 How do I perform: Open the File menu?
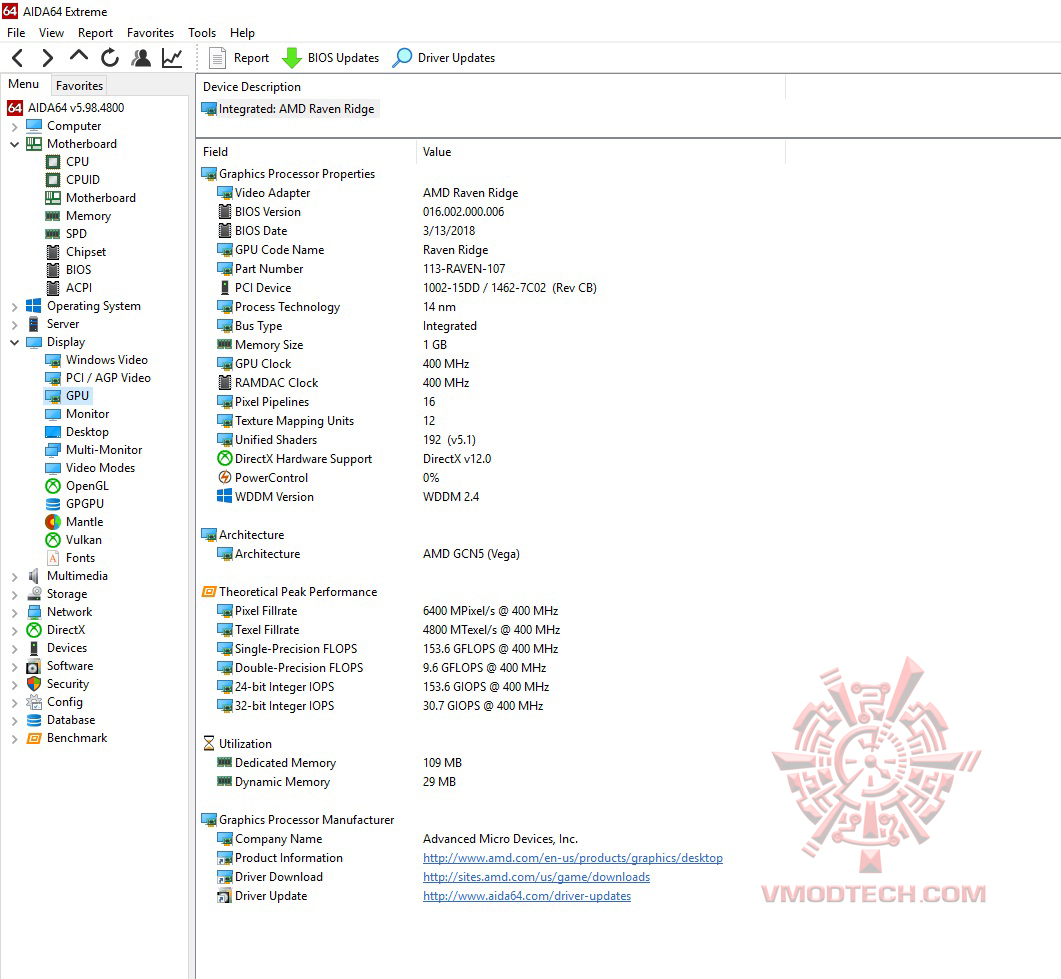tap(16, 32)
